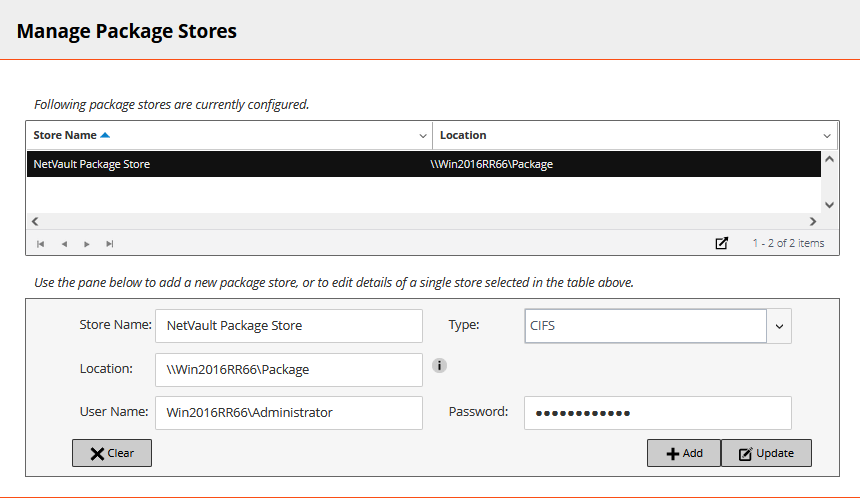This screenshot has height=498, width=860.
Task: Click the Type combo box showing CIFS
Action: point(646,326)
